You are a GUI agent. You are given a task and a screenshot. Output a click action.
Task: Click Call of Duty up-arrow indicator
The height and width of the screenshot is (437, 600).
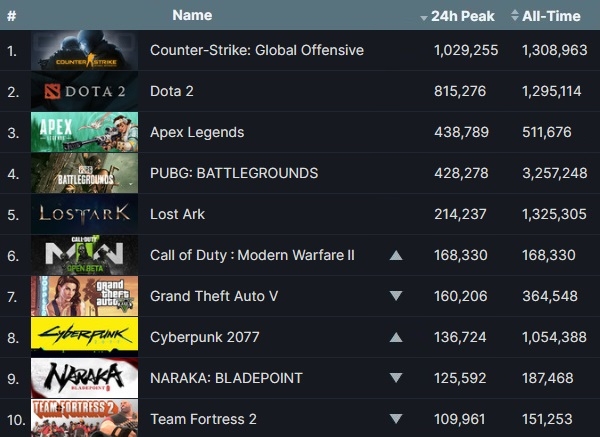point(396,256)
